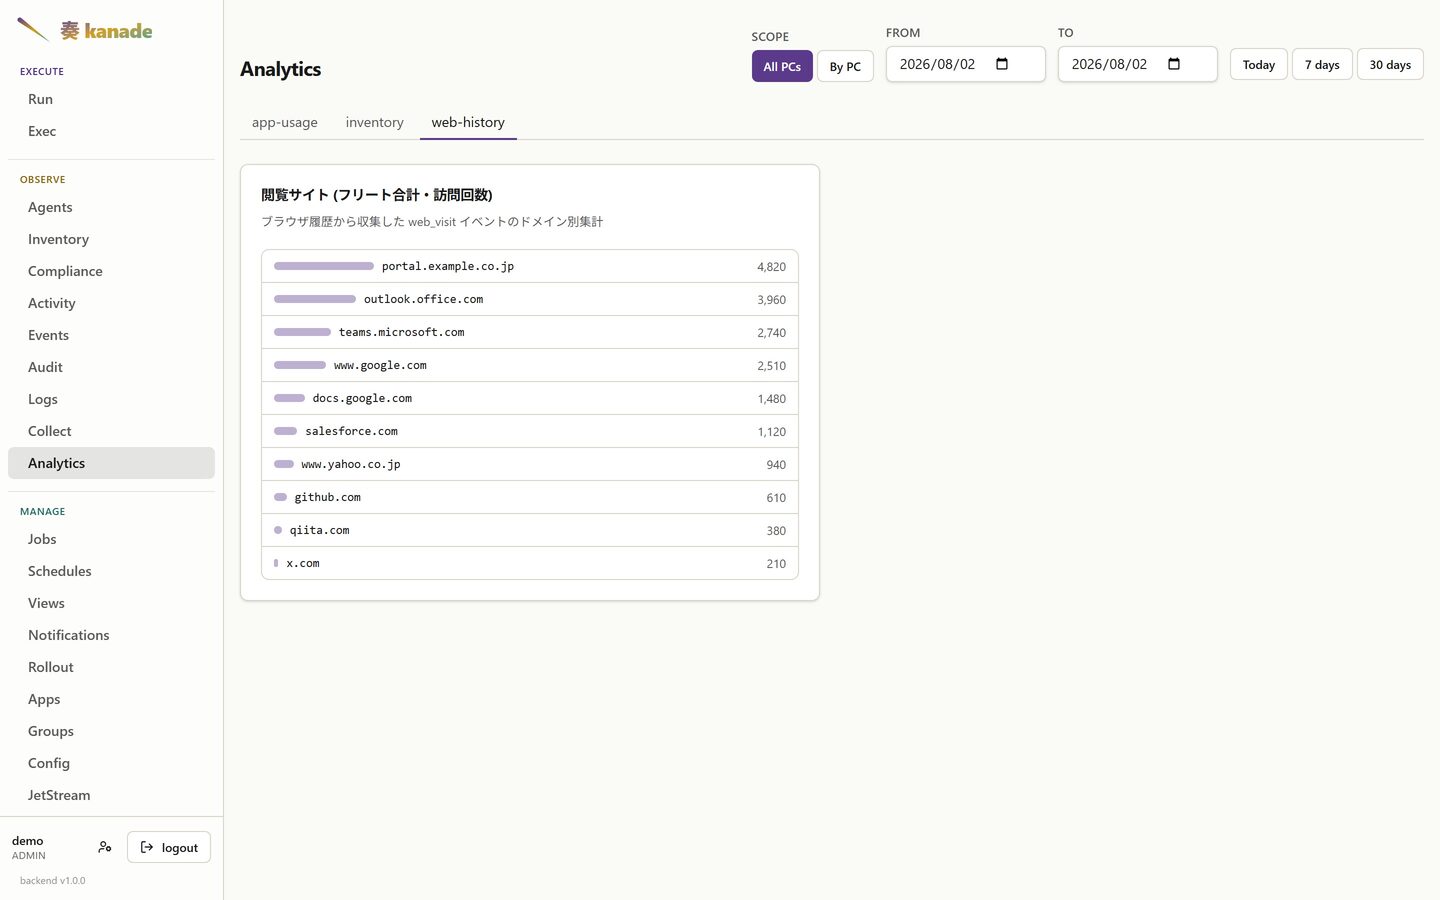Viewport: 1440px width, 900px height.
Task: Open Inventory in the sidebar
Action: click(111, 239)
